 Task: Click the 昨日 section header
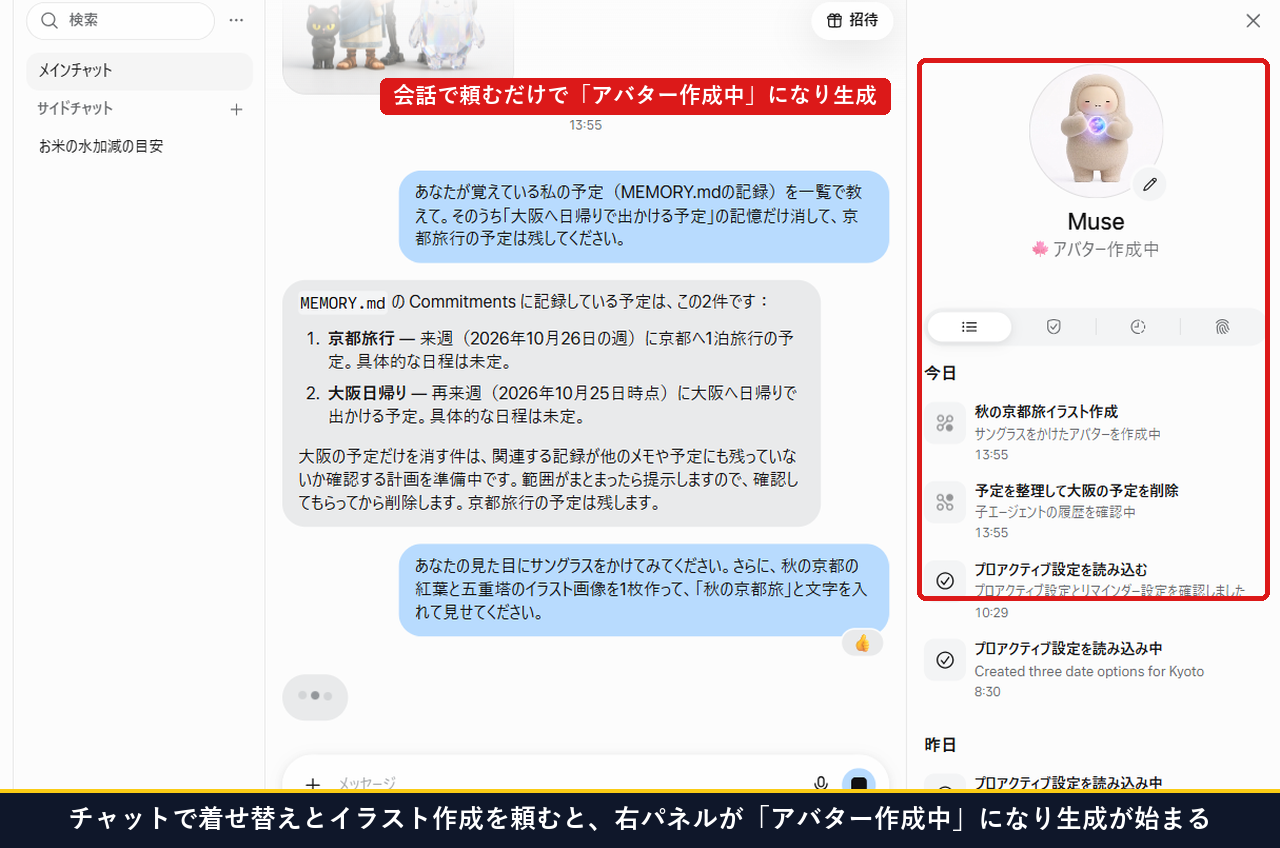940,745
